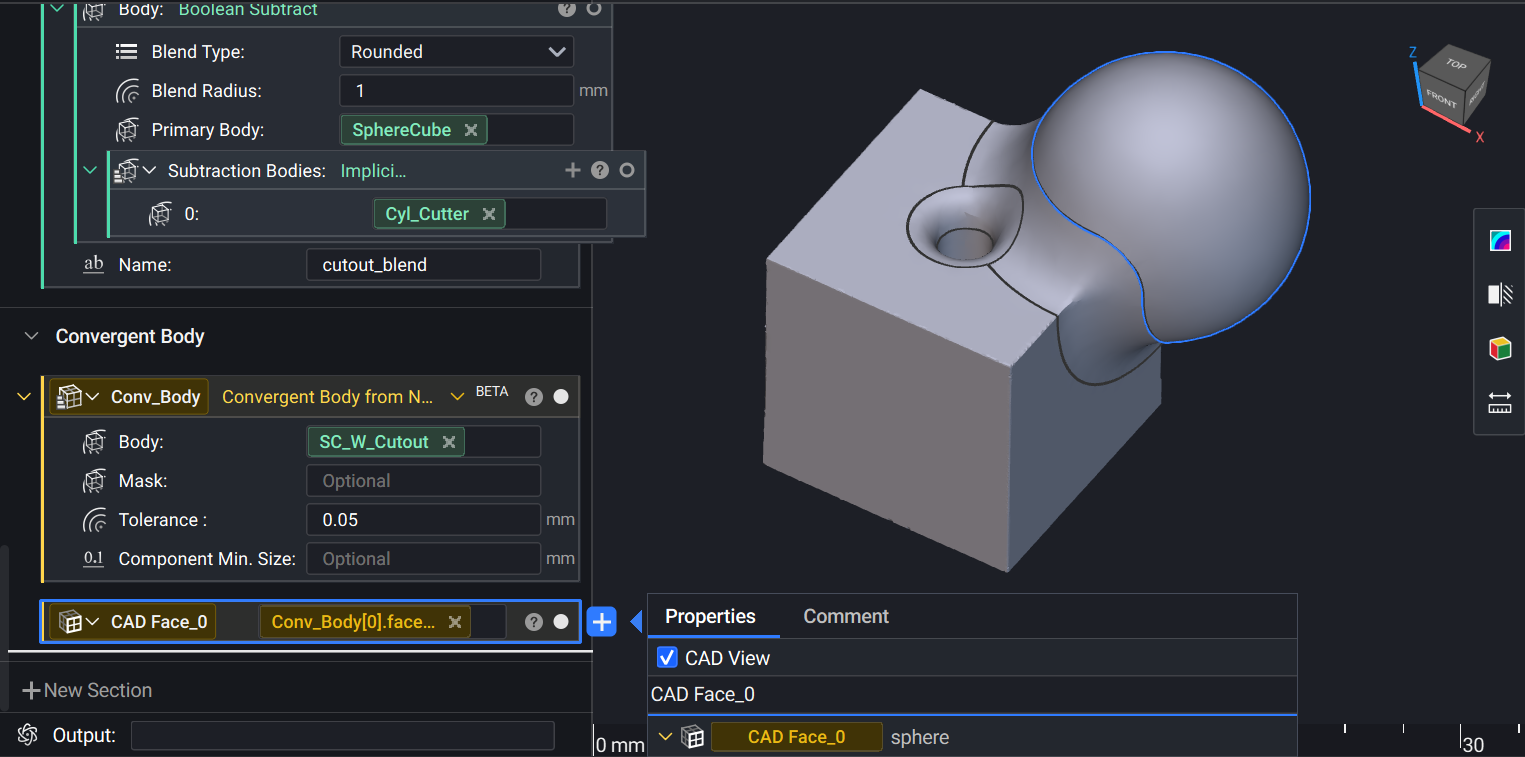Click the Boolean Subtract function label
Screen dimensions: 1525x757
tap(248, 9)
